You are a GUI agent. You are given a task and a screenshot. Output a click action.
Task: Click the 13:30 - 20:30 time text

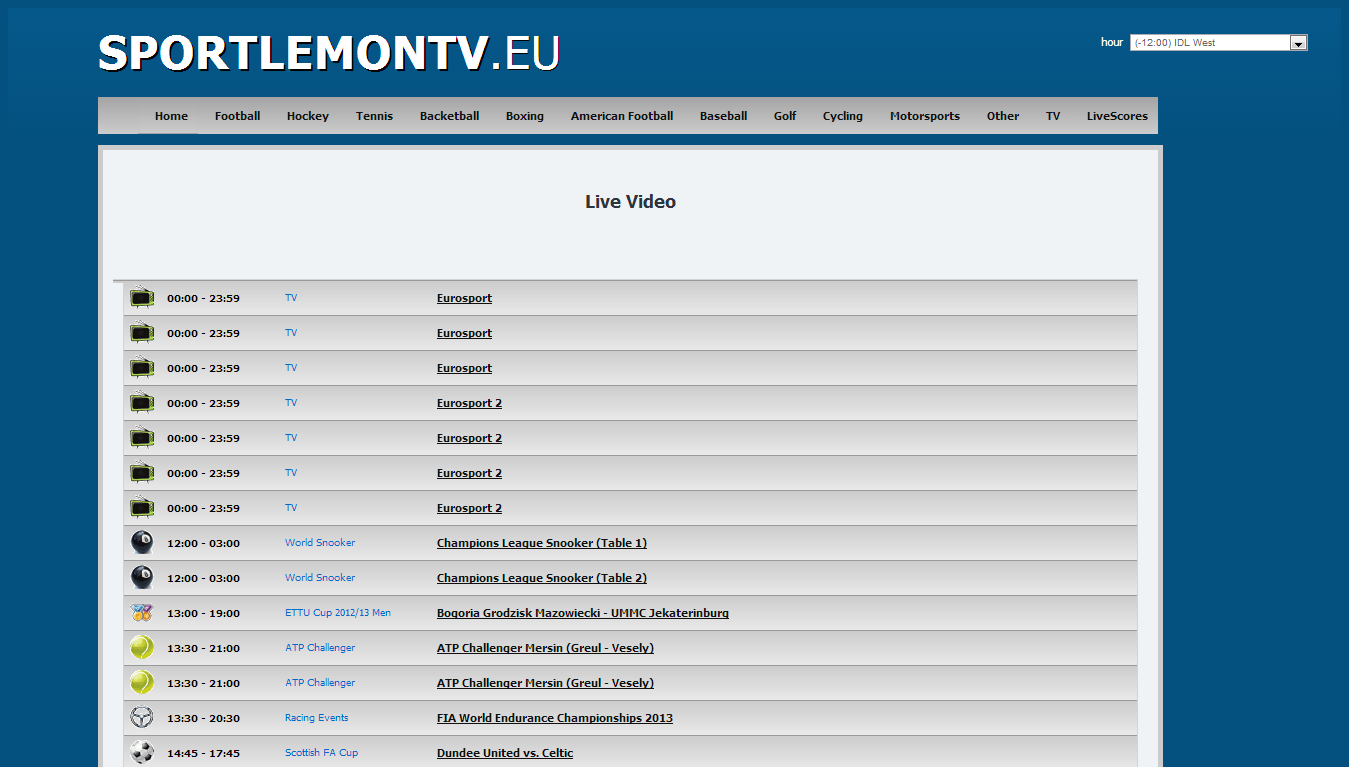coord(203,718)
